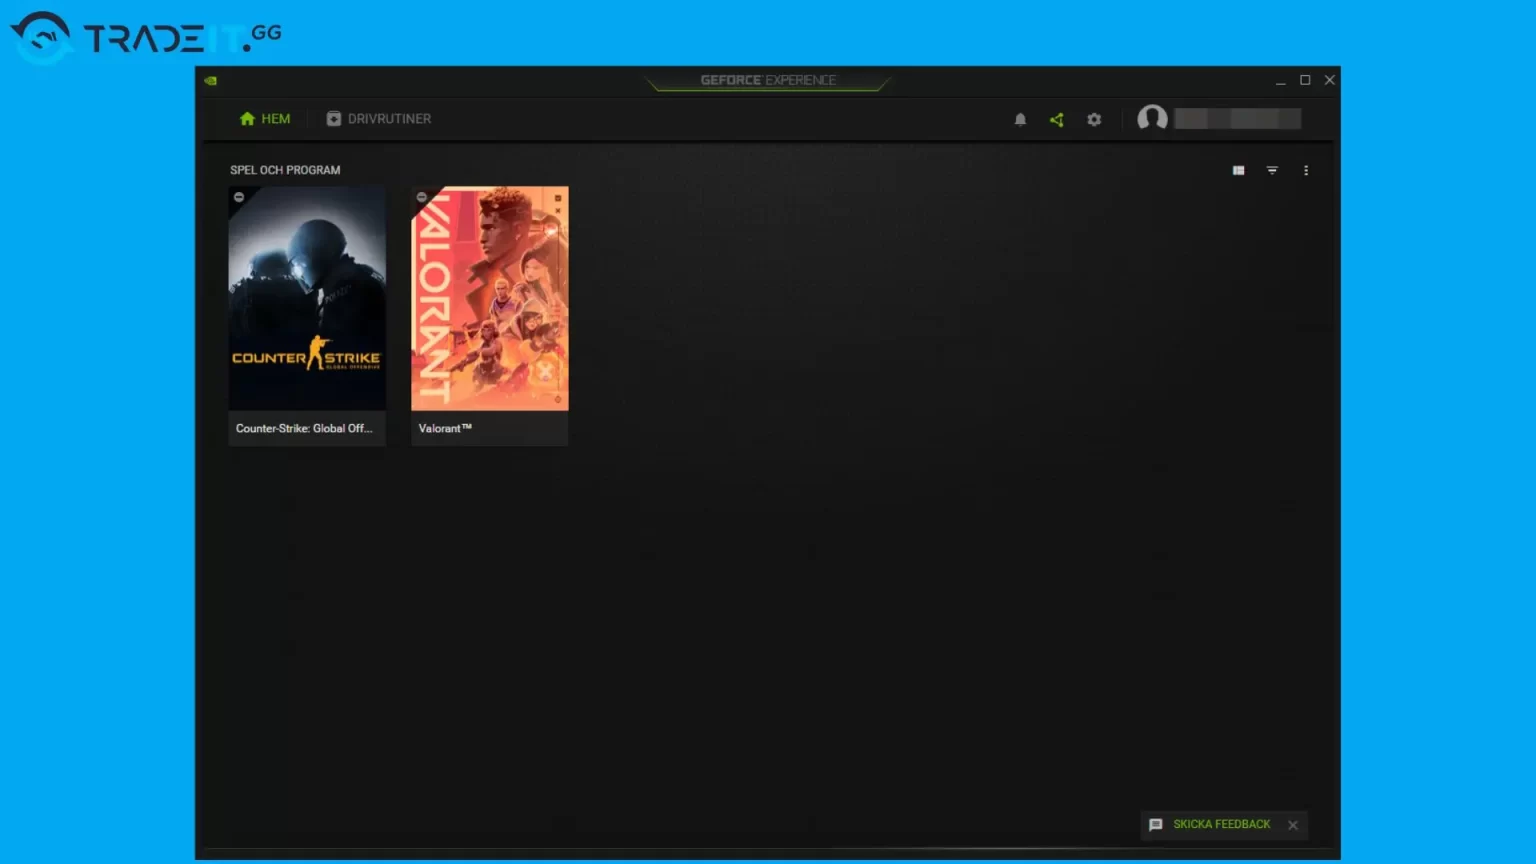Dismiss the SKICKA FEEDBACK prompt
Image resolution: width=1536 pixels, height=864 pixels.
coord(1293,825)
